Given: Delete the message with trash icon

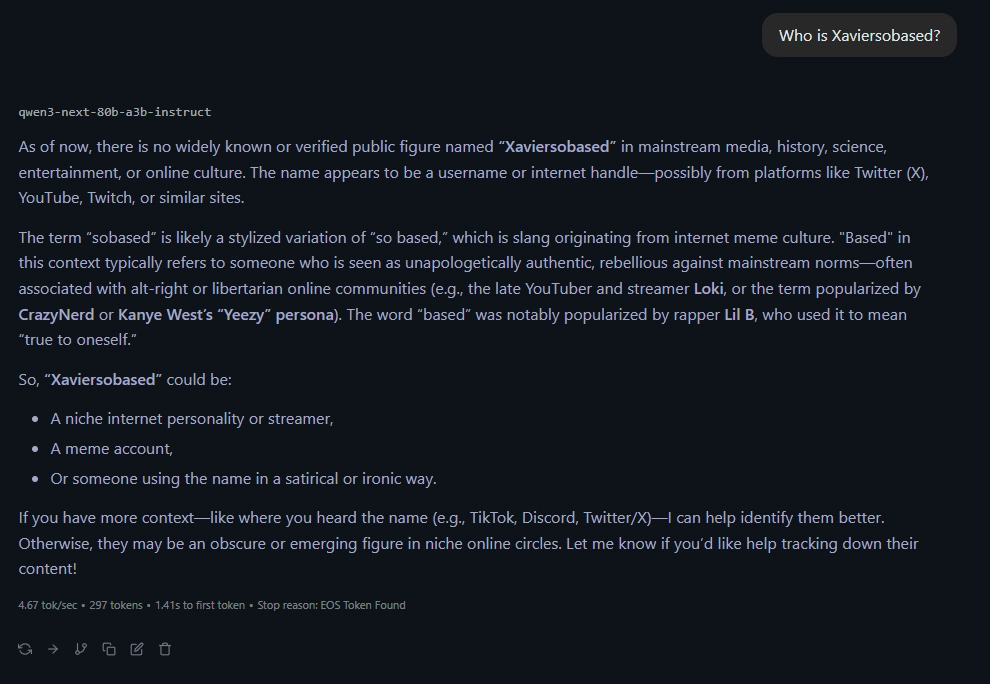Looking at the screenshot, I should click(x=165, y=649).
